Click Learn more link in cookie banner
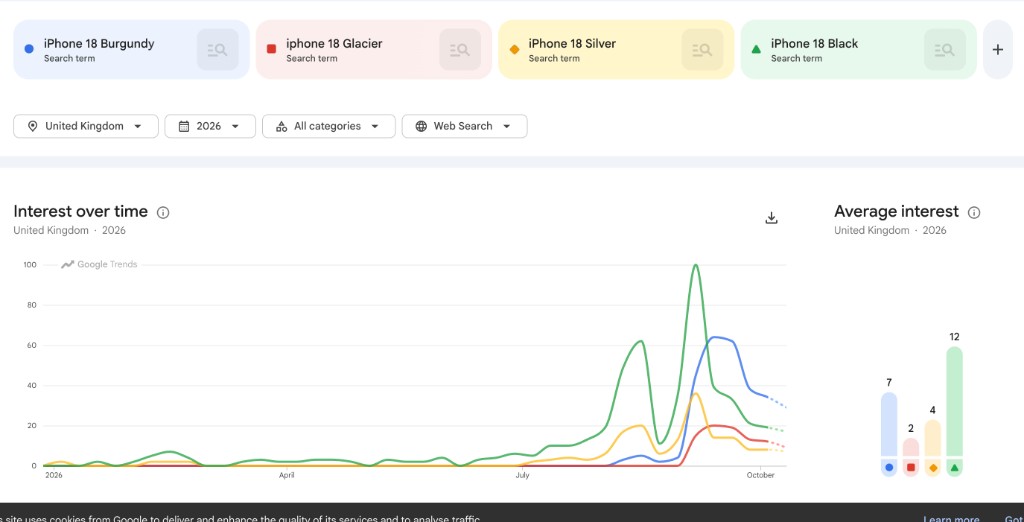 coord(951,519)
